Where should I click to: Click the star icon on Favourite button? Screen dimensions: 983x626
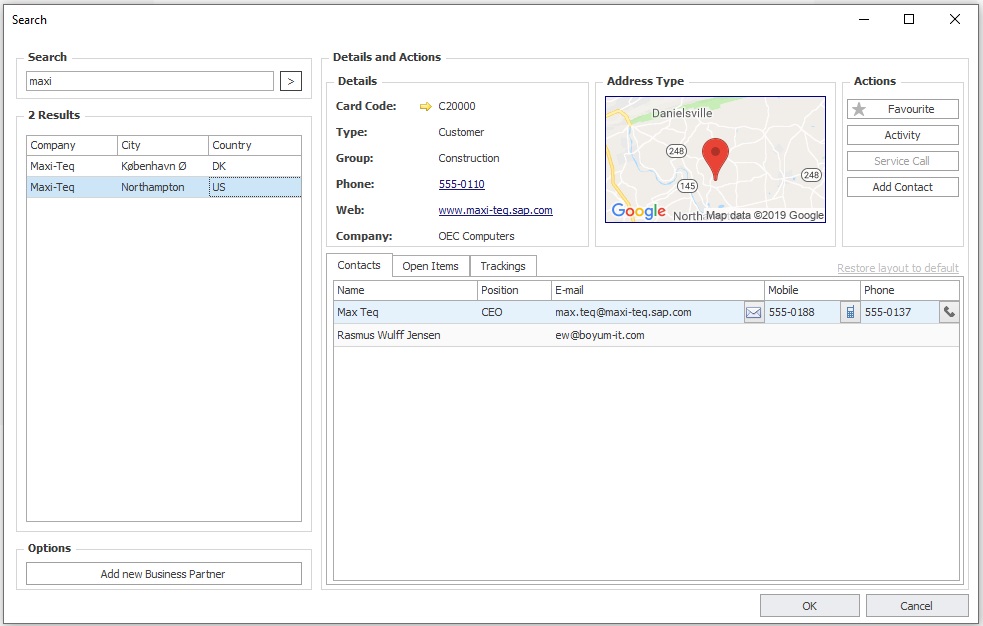pos(859,109)
